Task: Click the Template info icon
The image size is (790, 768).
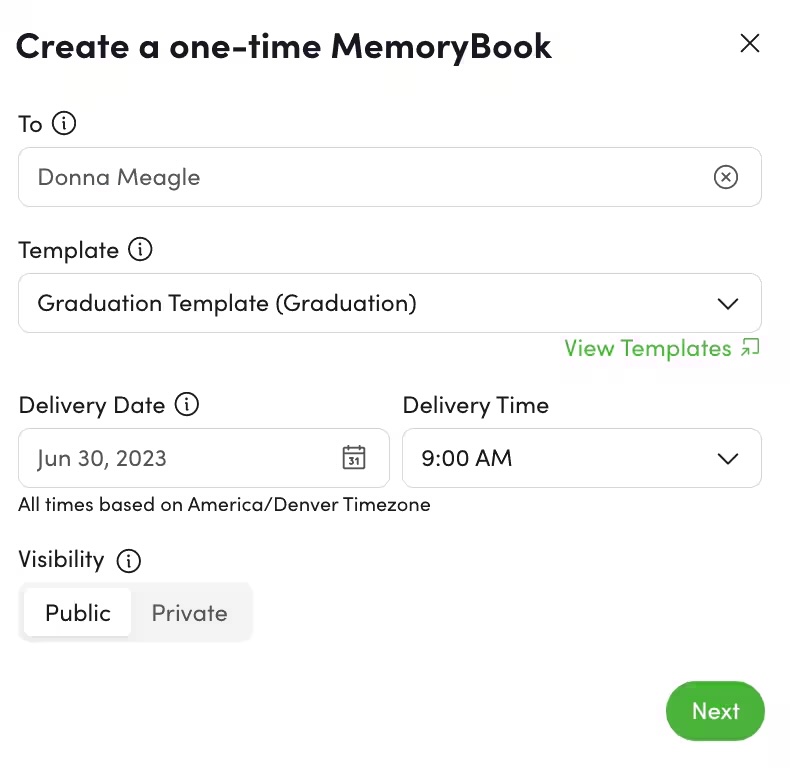Action: pos(141,250)
